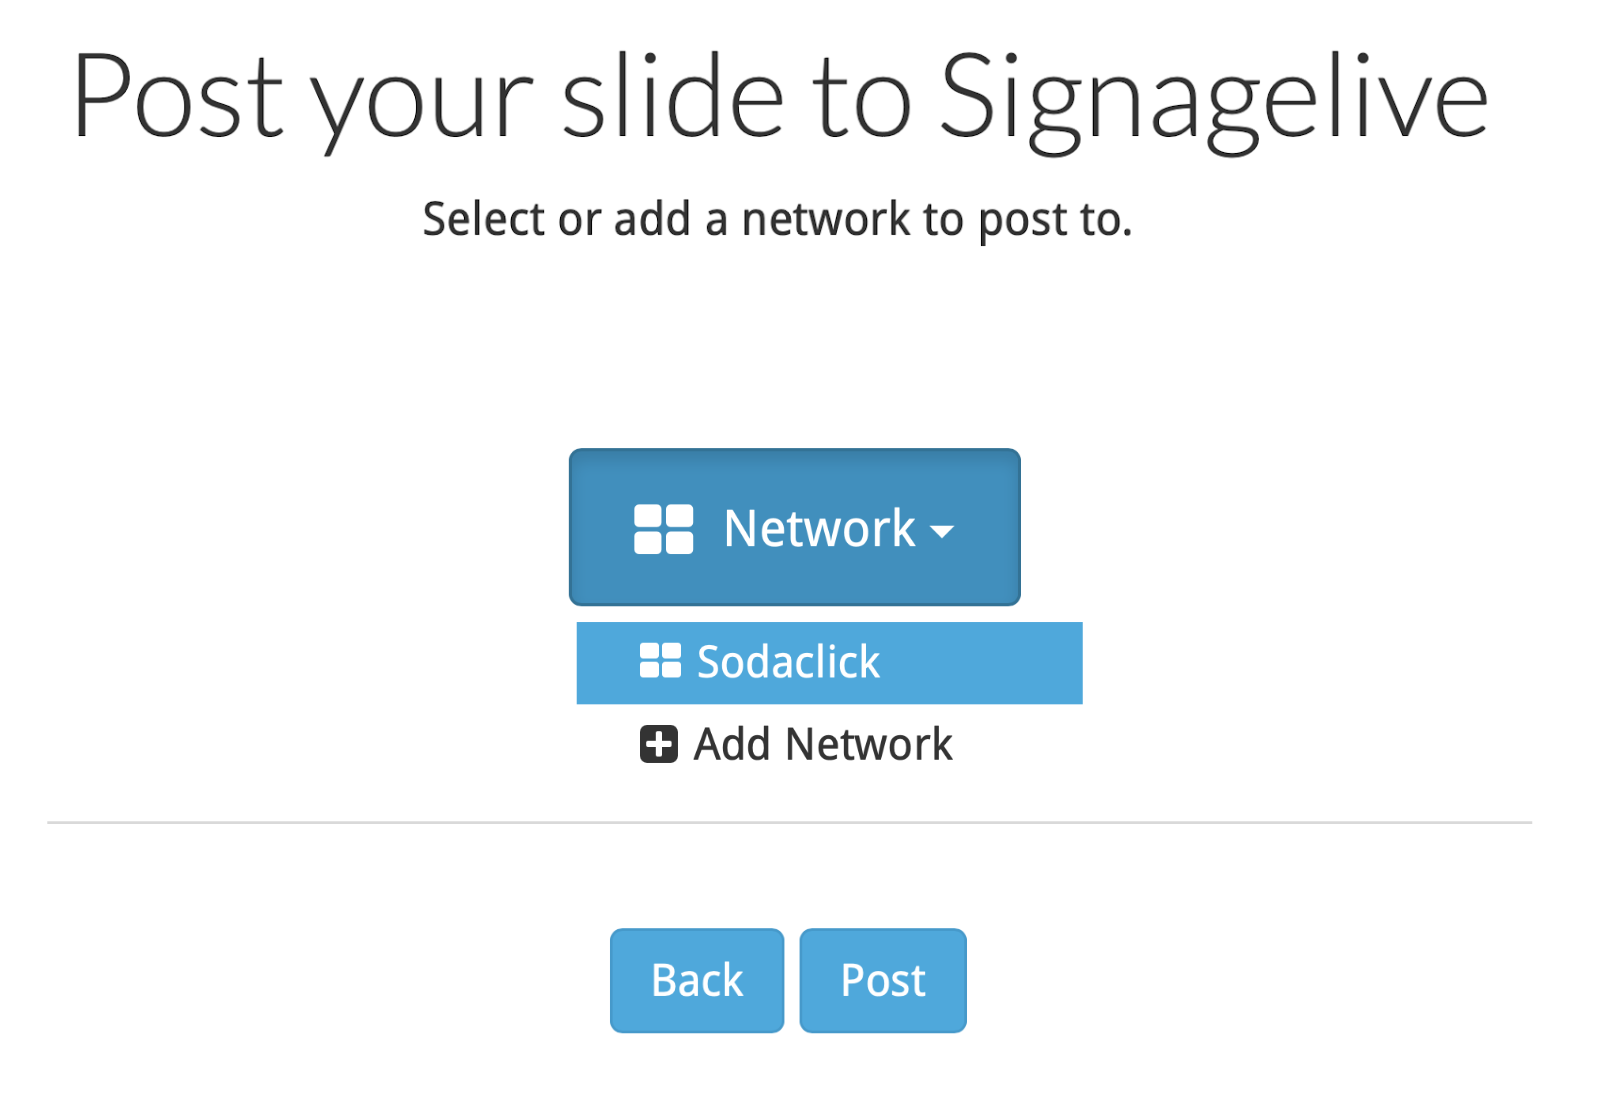Click the "Sodaclick" text label
Image resolution: width=1610 pixels, height=1104 pixels.
(788, 662)
